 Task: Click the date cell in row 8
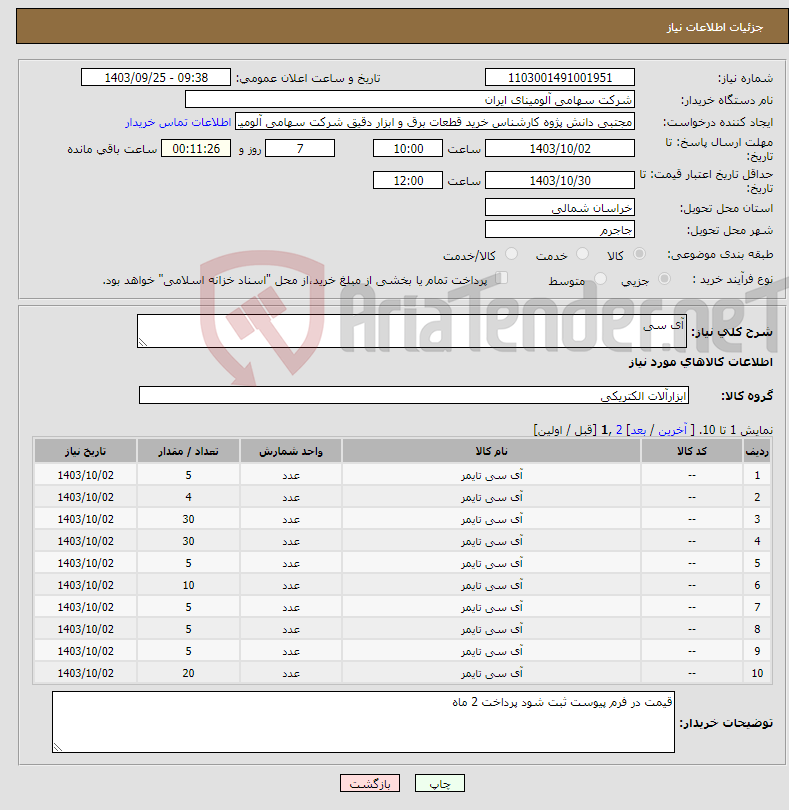[85, 629]
